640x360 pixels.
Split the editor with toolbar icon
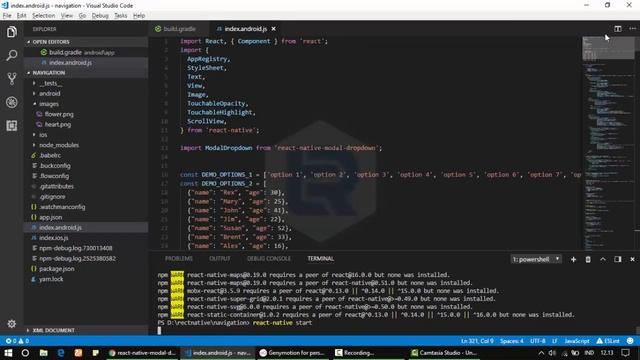[x=618, y=29]
